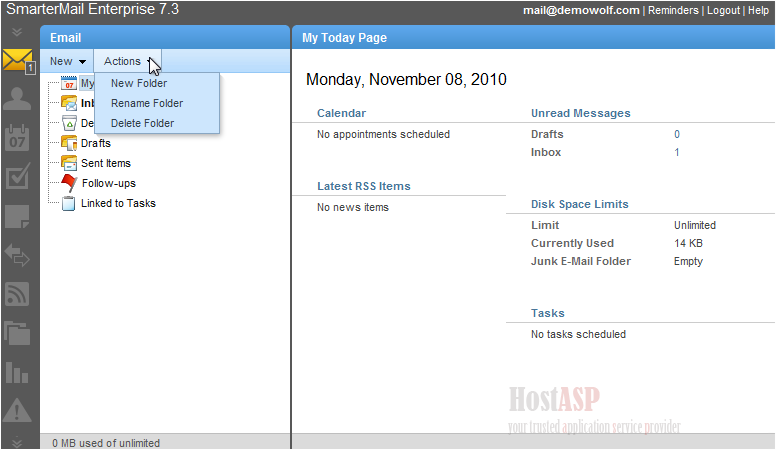This screenshot has width=776, height=450.
Task: Open the New dropdown menu
Action: click(67, 61)
